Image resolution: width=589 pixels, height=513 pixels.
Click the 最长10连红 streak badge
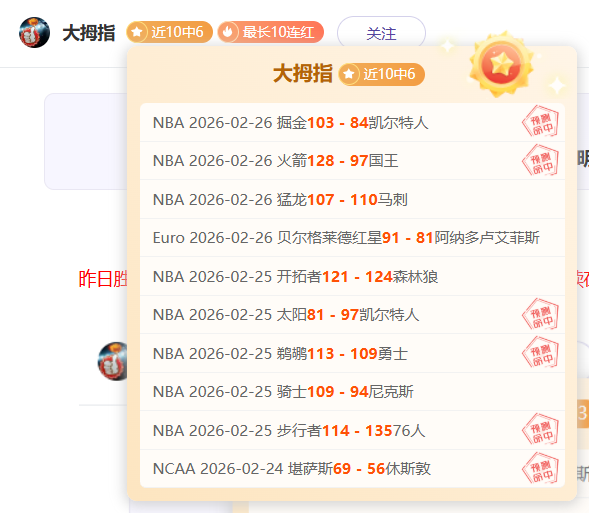click(270, 32)
